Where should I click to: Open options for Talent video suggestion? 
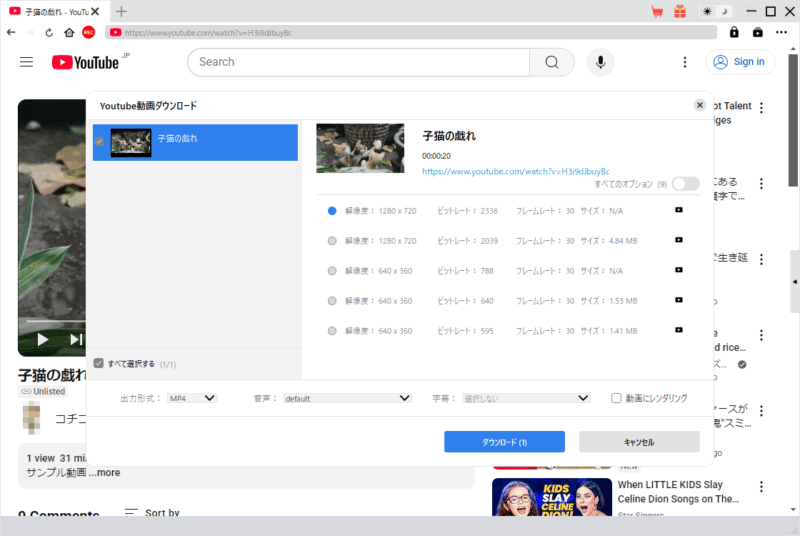pos(761,108)
